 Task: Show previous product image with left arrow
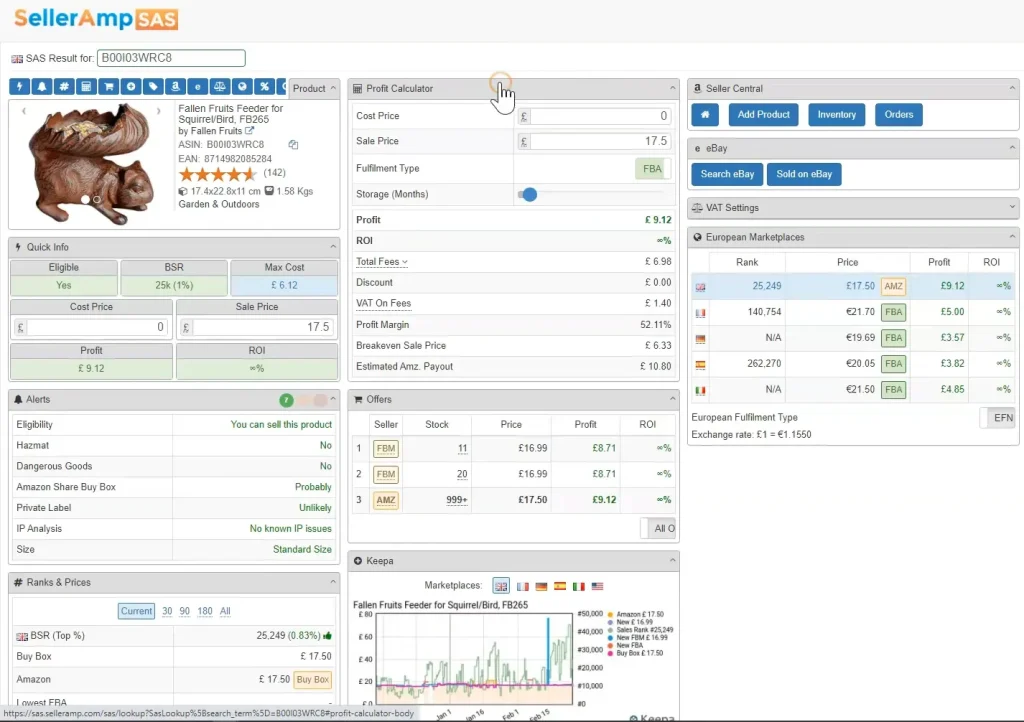point(24,112)
